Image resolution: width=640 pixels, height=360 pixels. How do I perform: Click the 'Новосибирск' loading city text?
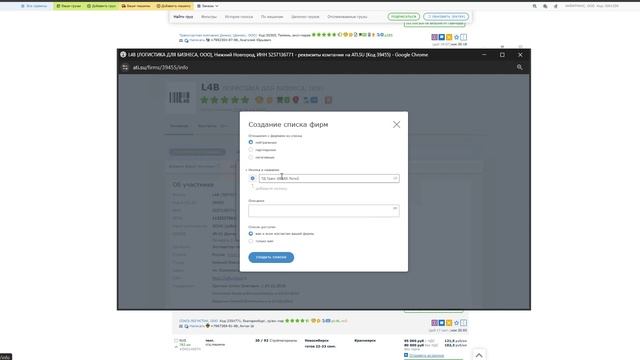click(x=317, y=340)
